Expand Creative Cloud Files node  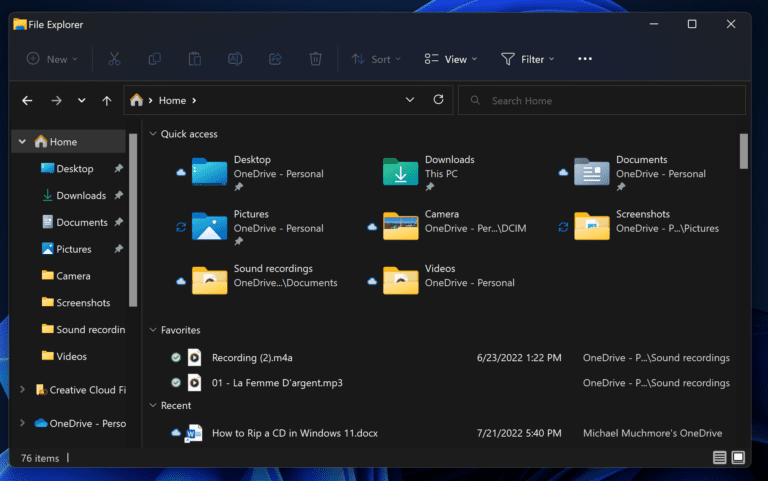click(22, 390)
